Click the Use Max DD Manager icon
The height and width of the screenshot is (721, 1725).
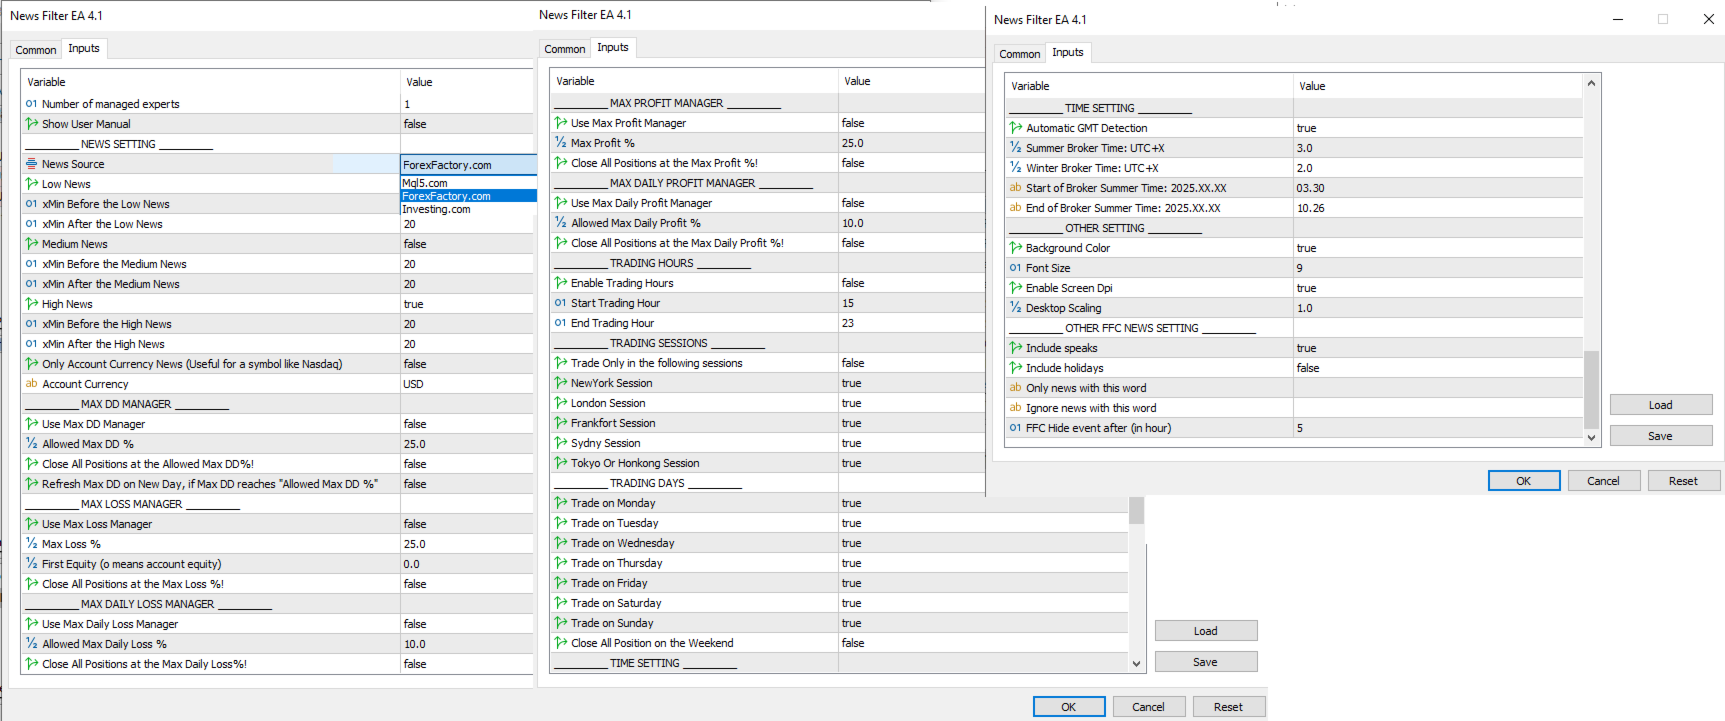point(32,424)
